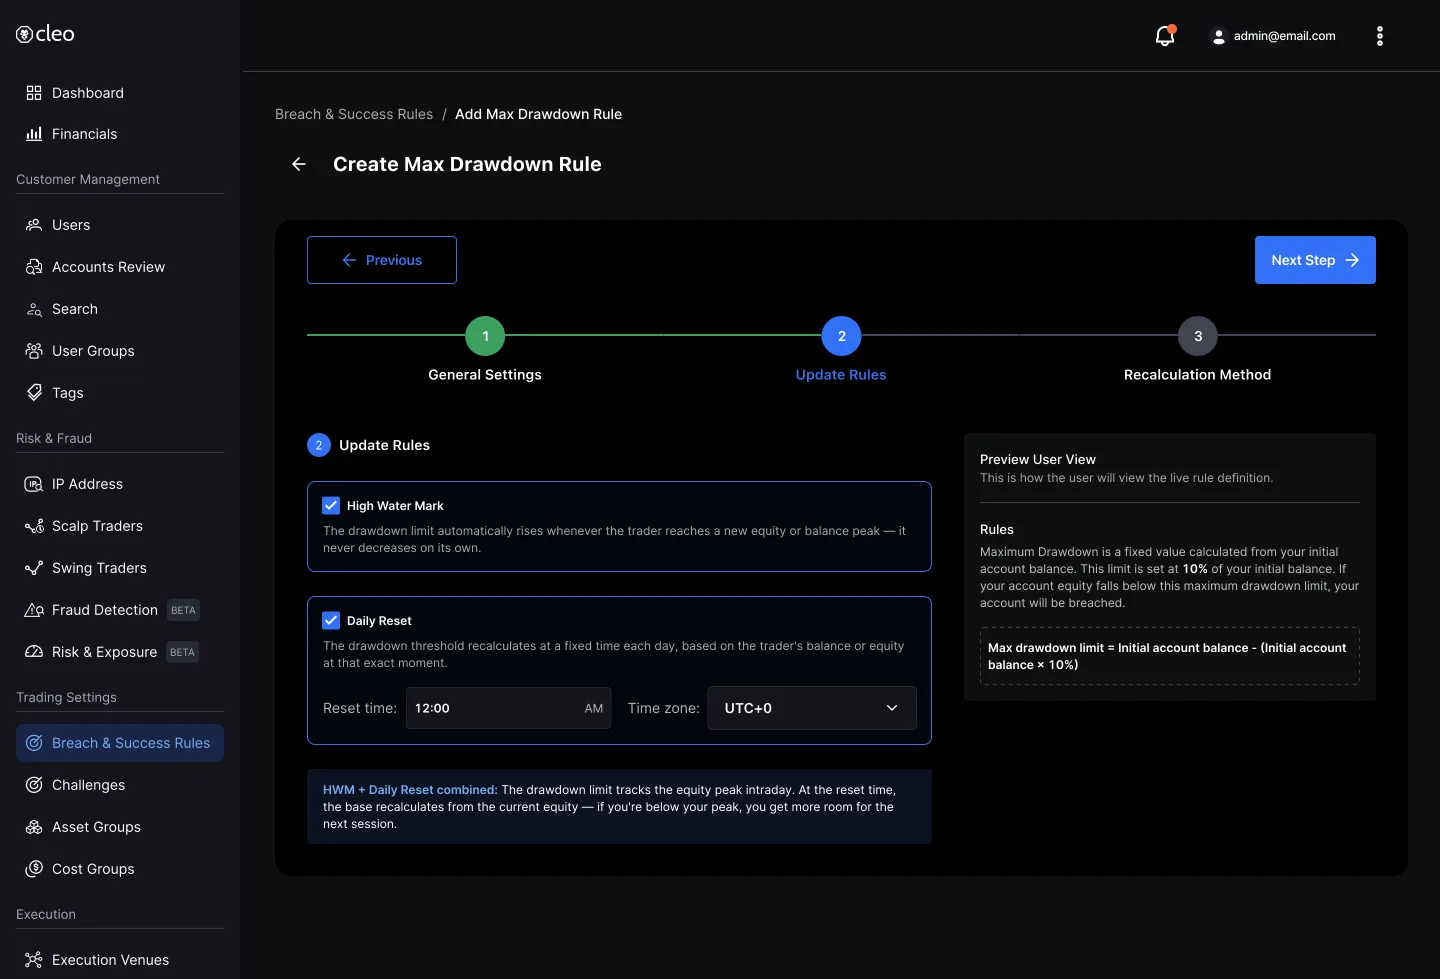
Task: Click the Breach & Success Rules target icon
Action: [34, 743]
